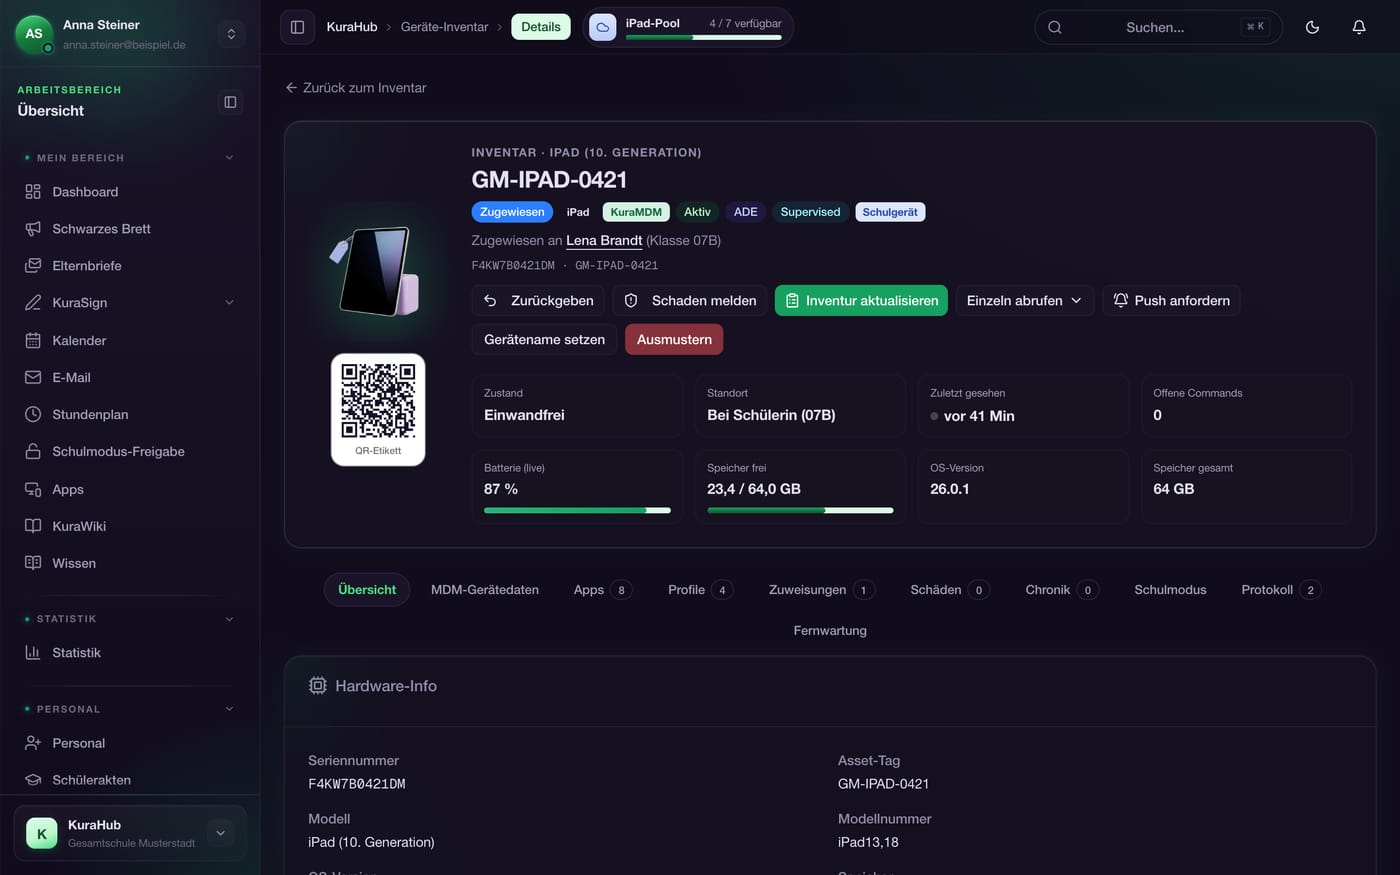Expand the KuraSign submenu chevron
Screen dimensions: 1400x875
click(229, 302)
